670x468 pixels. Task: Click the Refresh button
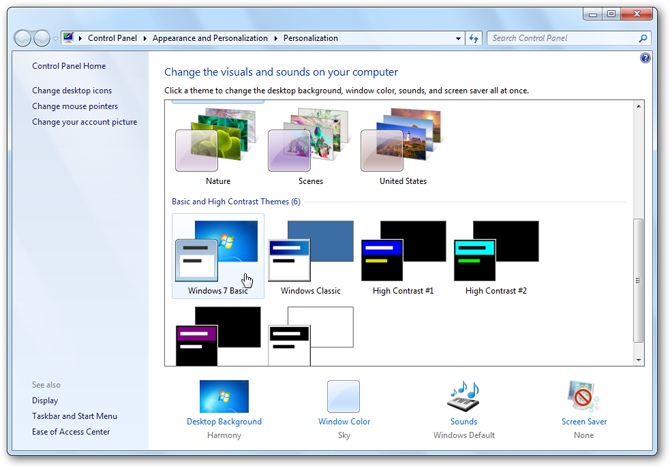click(473, 38)
